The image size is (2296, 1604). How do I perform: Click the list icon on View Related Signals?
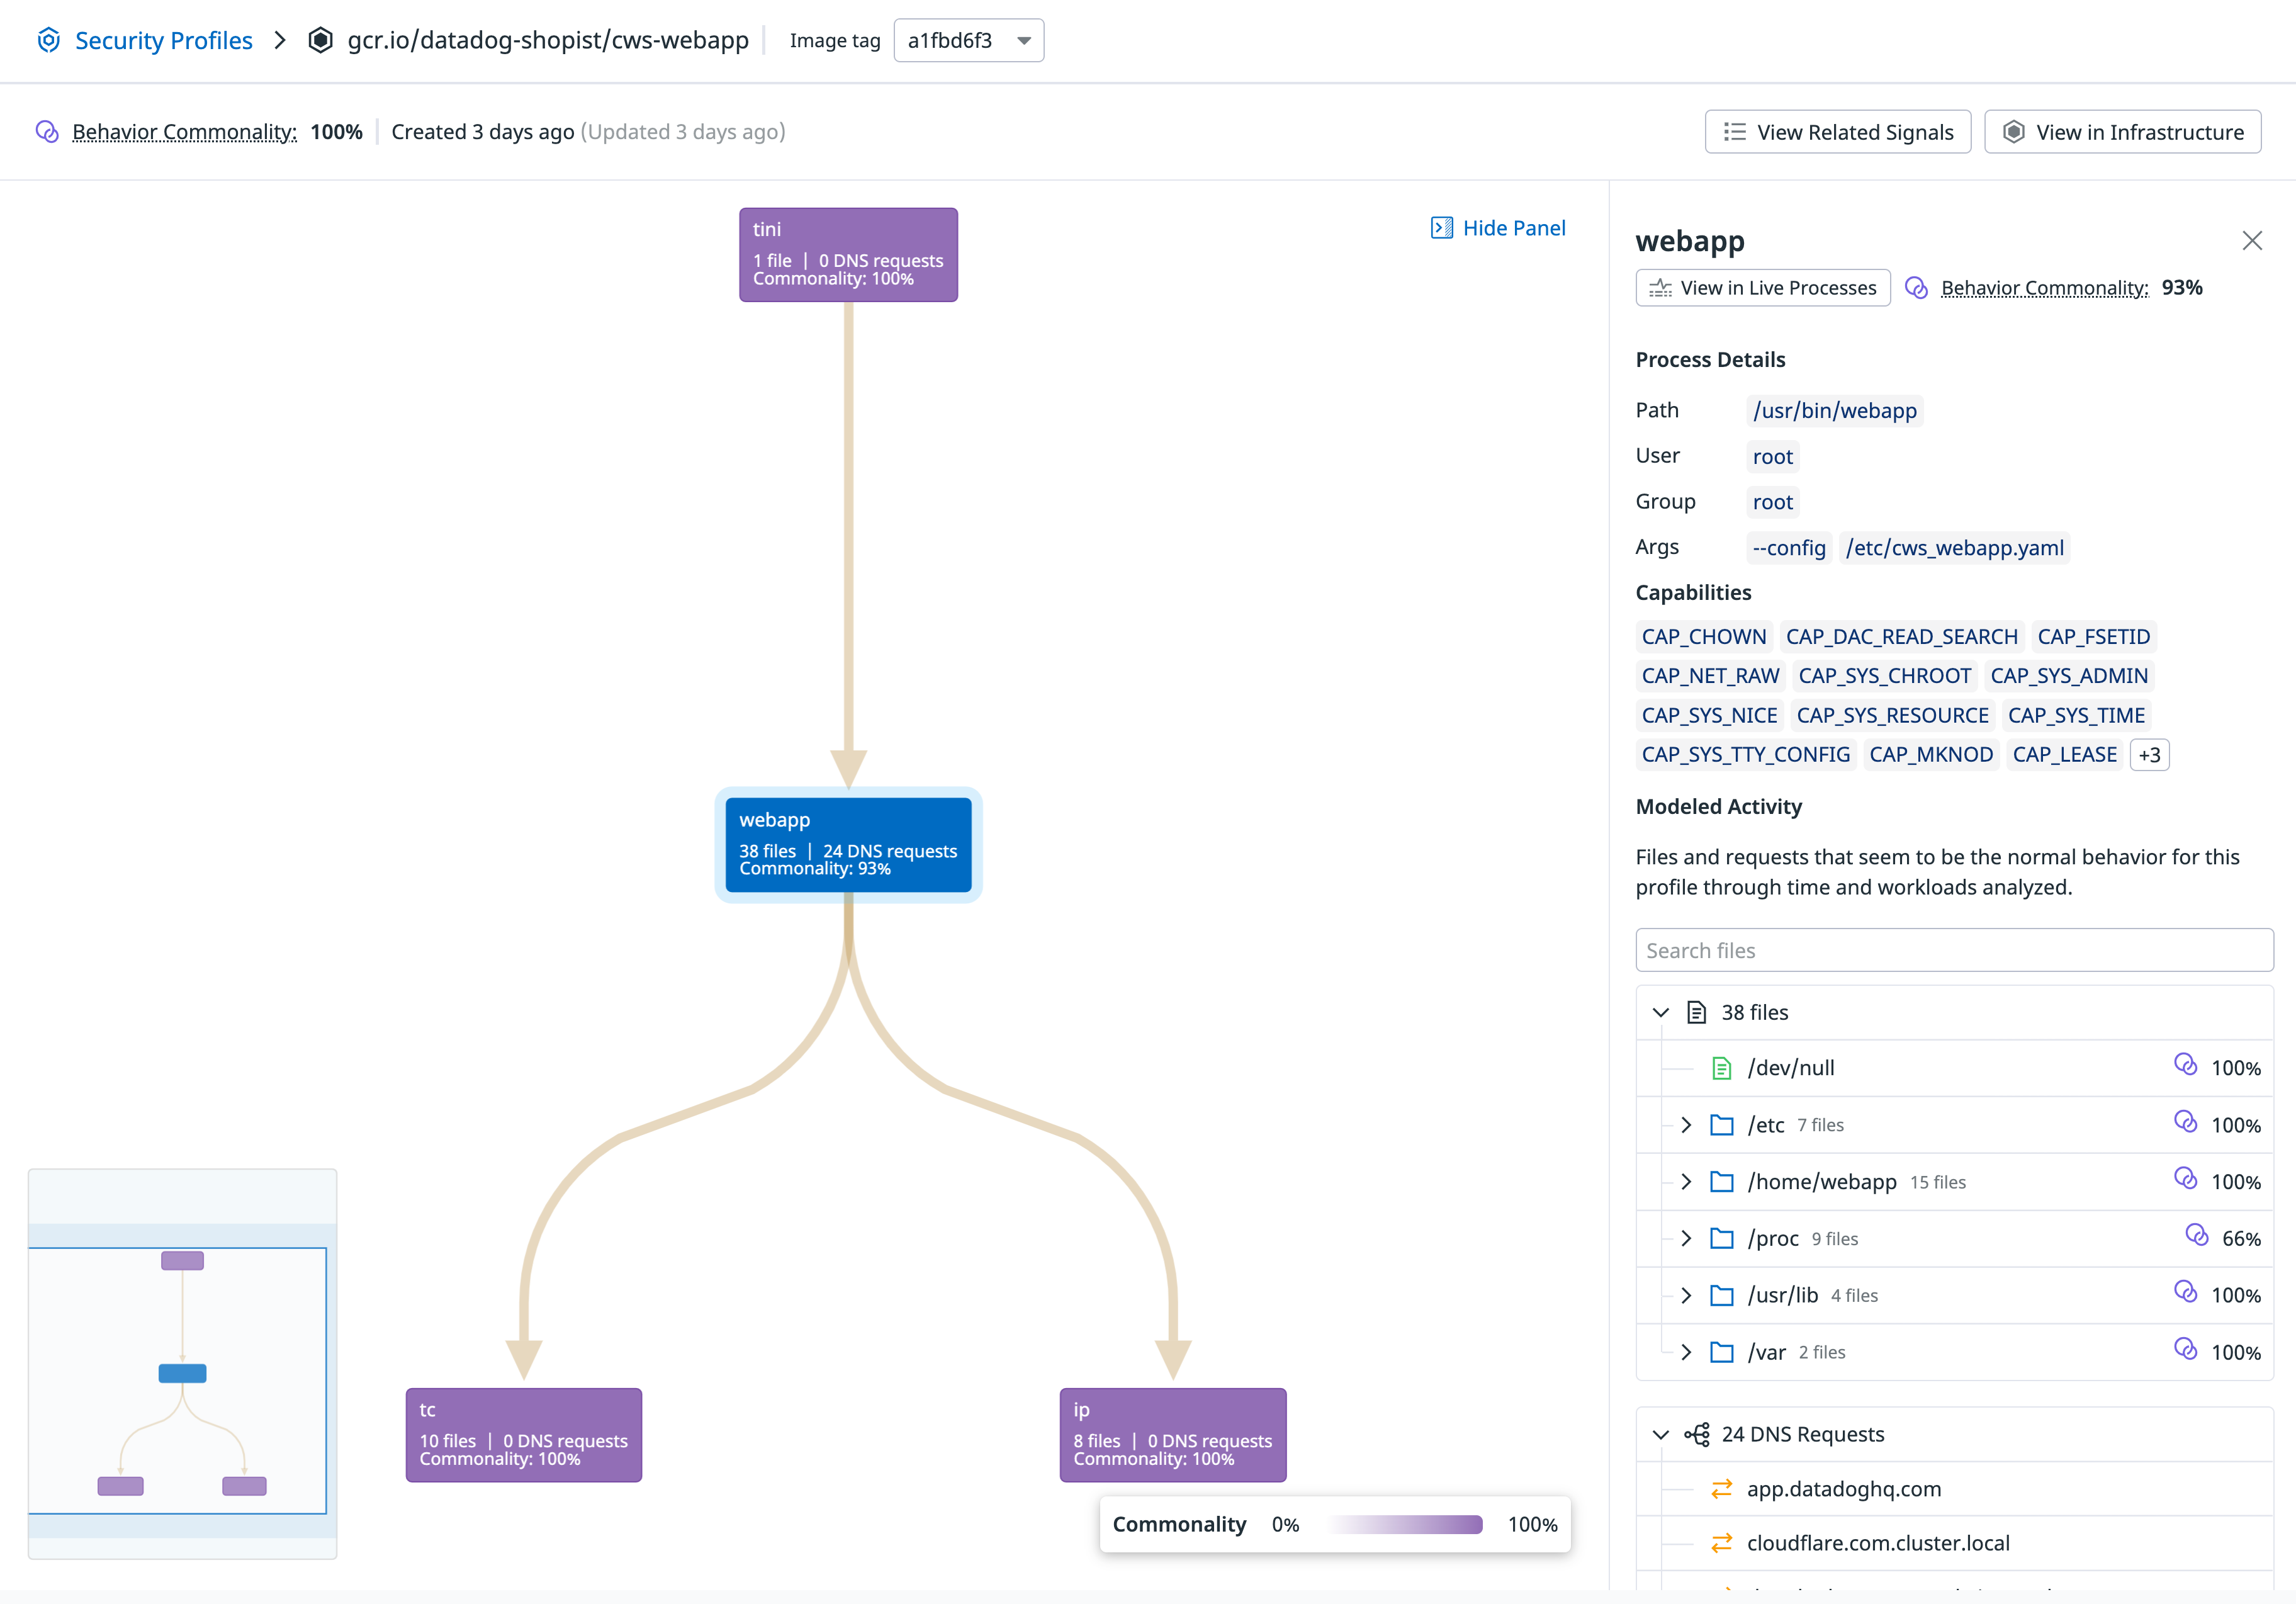[x=1736, y=131]
